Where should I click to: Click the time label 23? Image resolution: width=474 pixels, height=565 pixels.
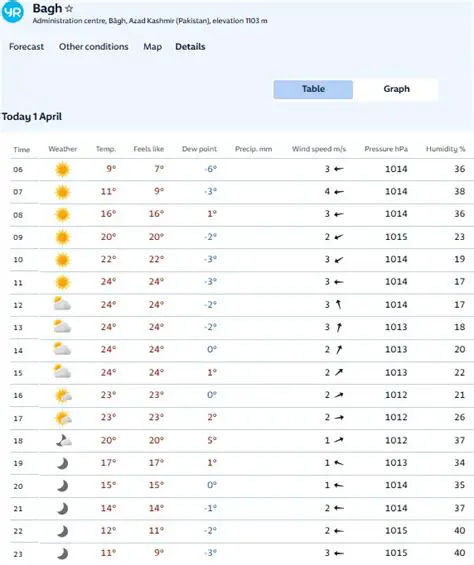(18, 554)
